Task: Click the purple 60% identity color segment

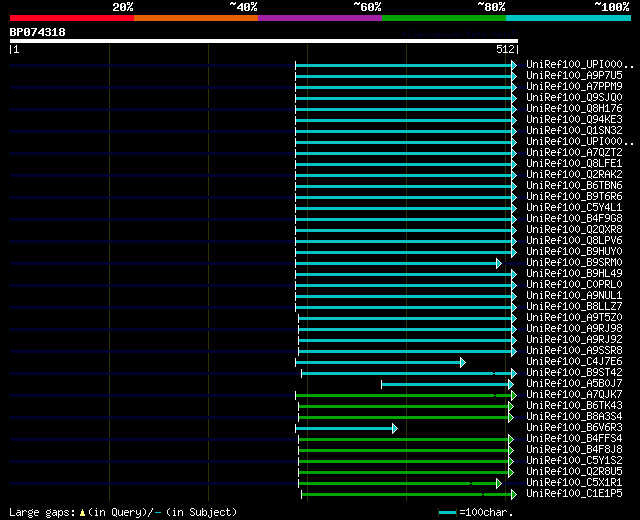Action: click(320, 18)
